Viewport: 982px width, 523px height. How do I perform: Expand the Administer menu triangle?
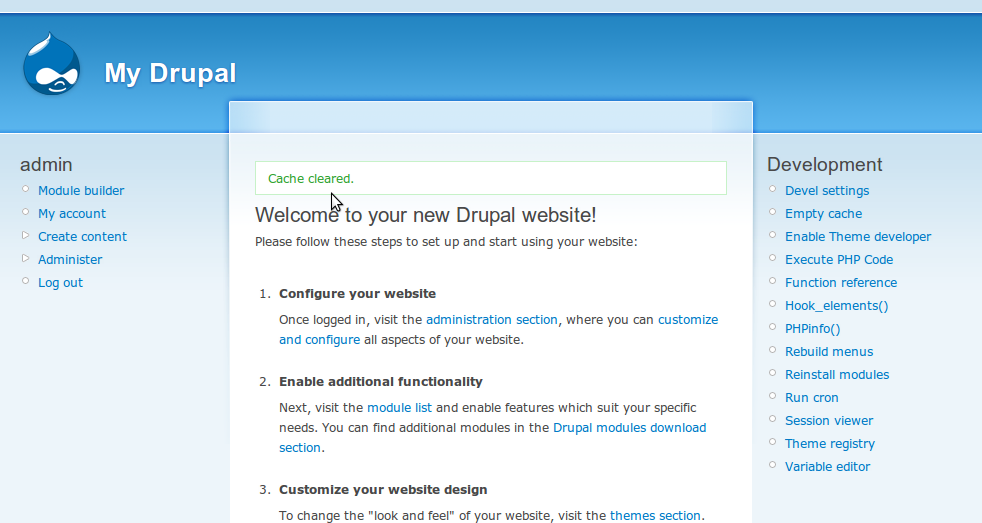pyautogui.click(x=26, y=258)
